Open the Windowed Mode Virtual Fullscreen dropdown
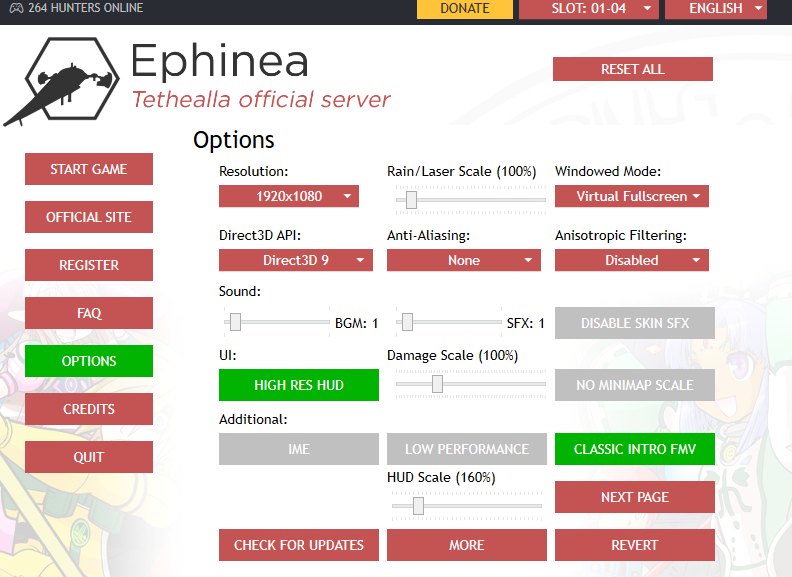Viewport: 792px width, 577px height. 631,196
